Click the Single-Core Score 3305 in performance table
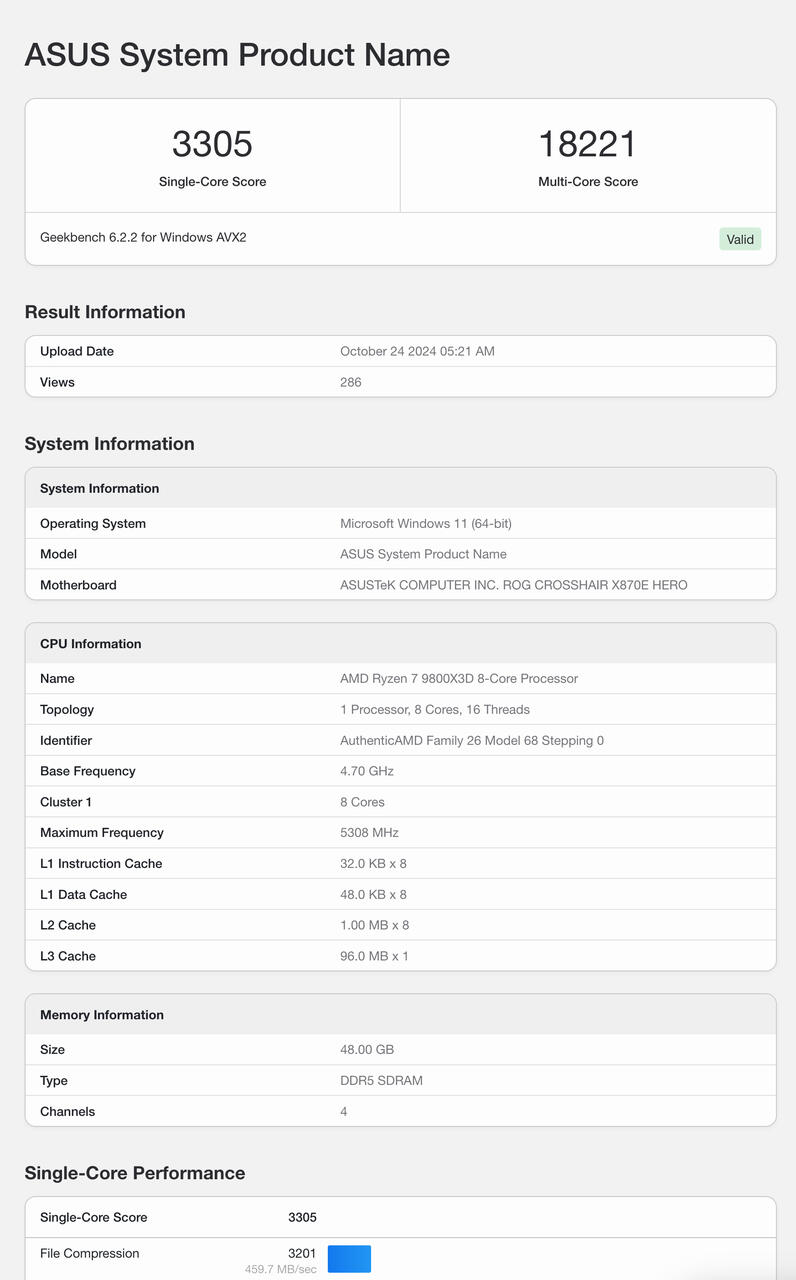 pos(302,1217)
